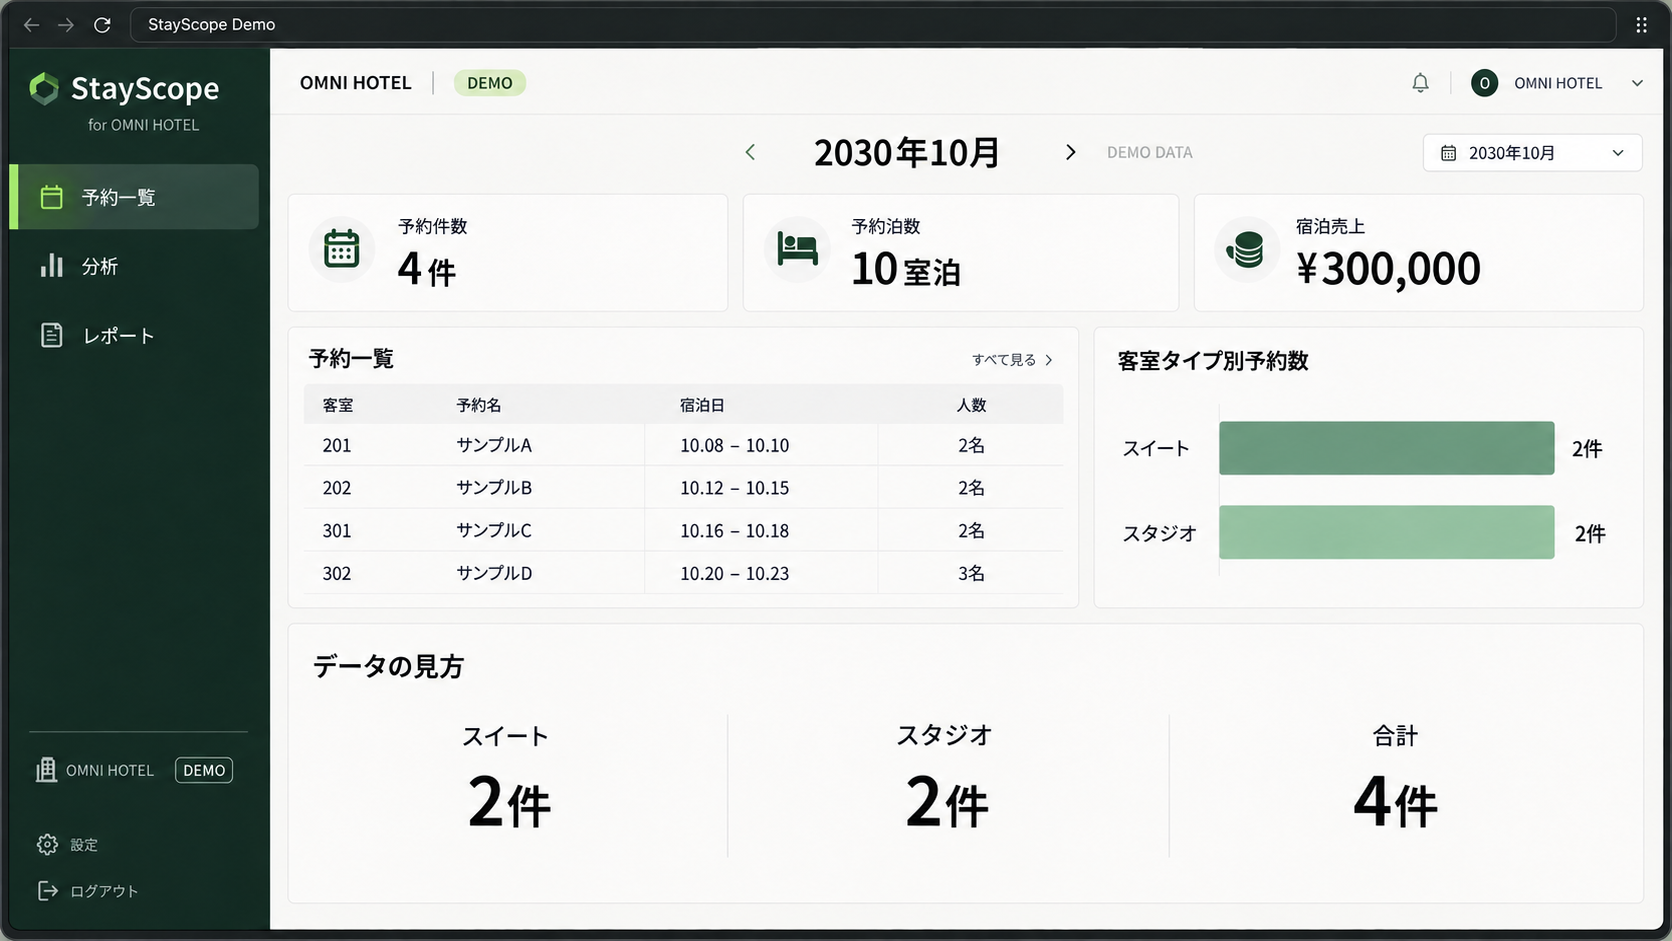The width and height of the screenshot is (1672, 941).
Task: Click the 宿泊日 column header
Action: (x=702, y=405)
